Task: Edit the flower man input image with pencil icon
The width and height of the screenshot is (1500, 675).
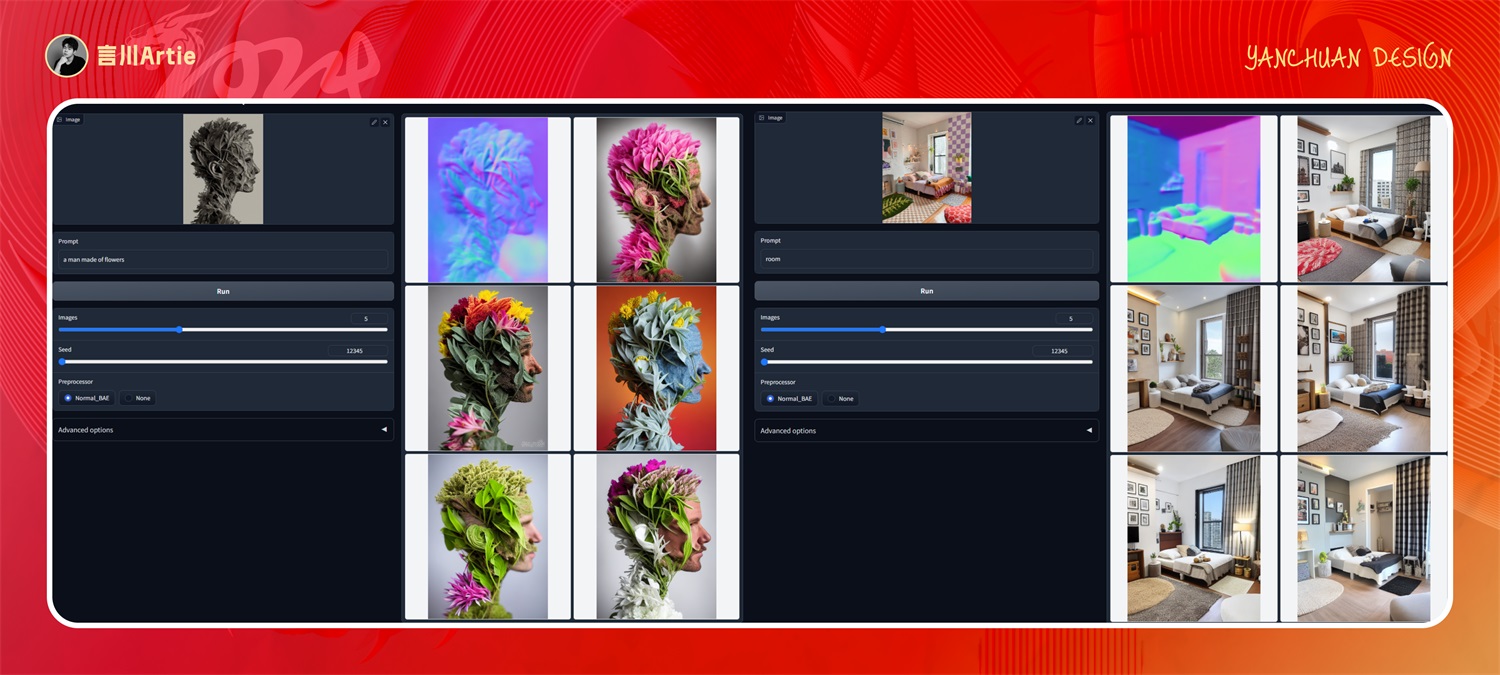Action: click(x=374, y=122)
